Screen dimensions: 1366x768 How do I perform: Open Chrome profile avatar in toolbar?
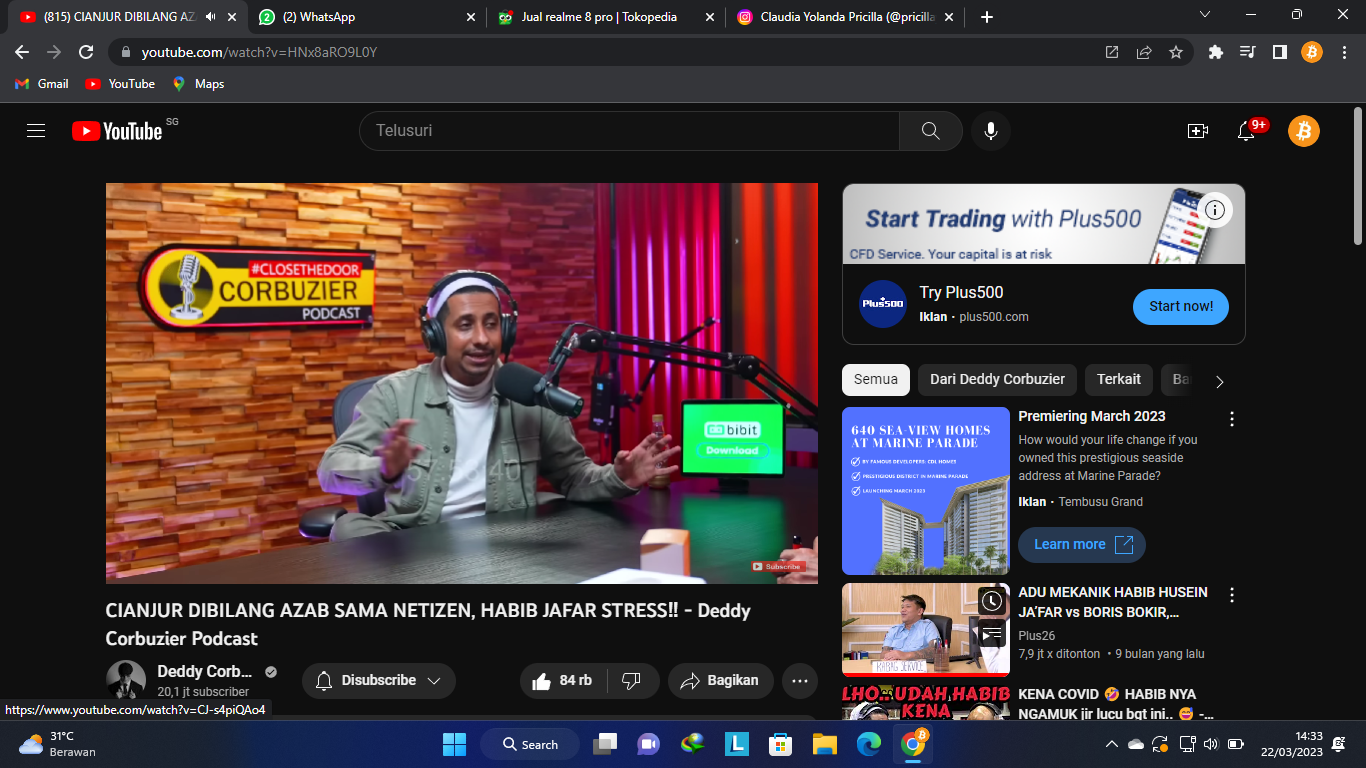1312,52
